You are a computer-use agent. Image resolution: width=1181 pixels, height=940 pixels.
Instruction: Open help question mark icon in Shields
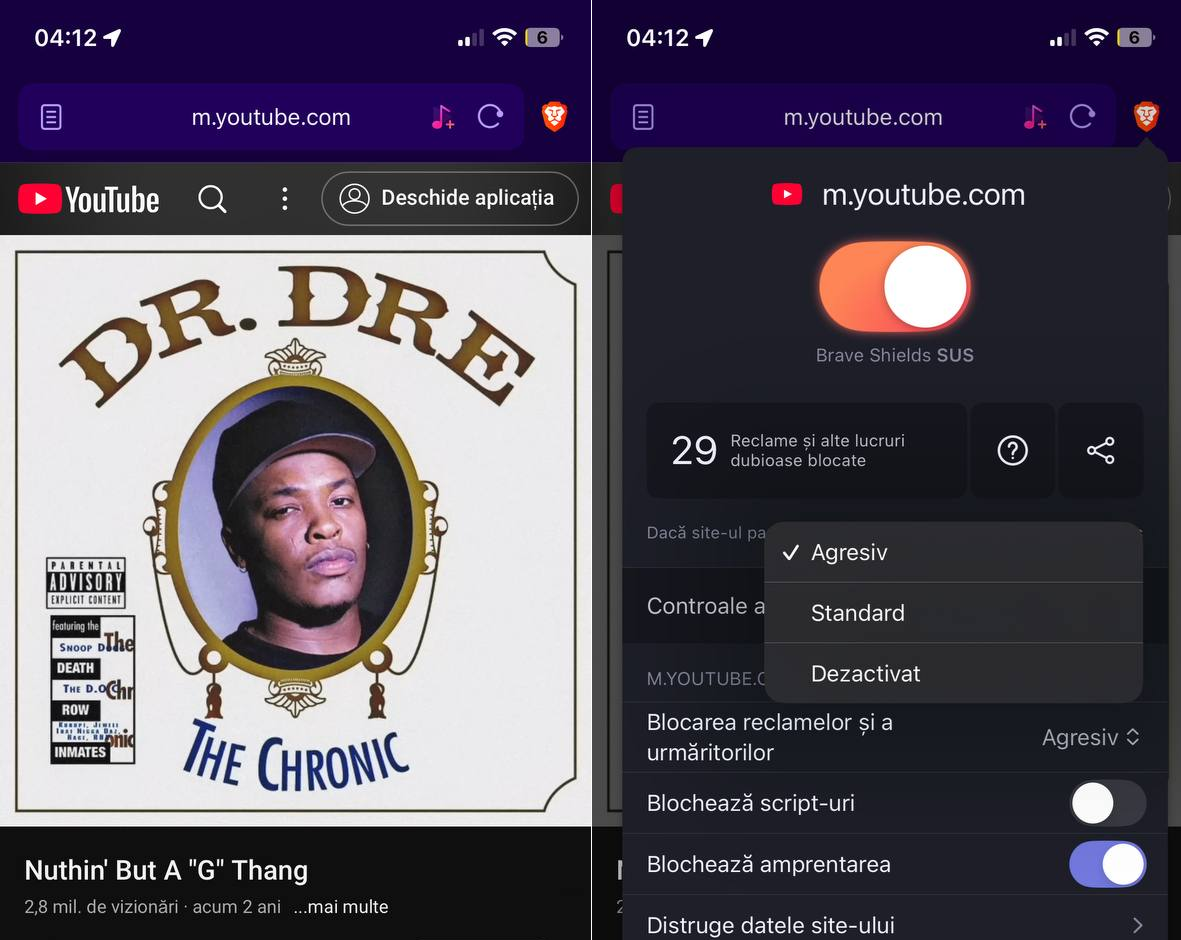click(x=1012, y=450)
